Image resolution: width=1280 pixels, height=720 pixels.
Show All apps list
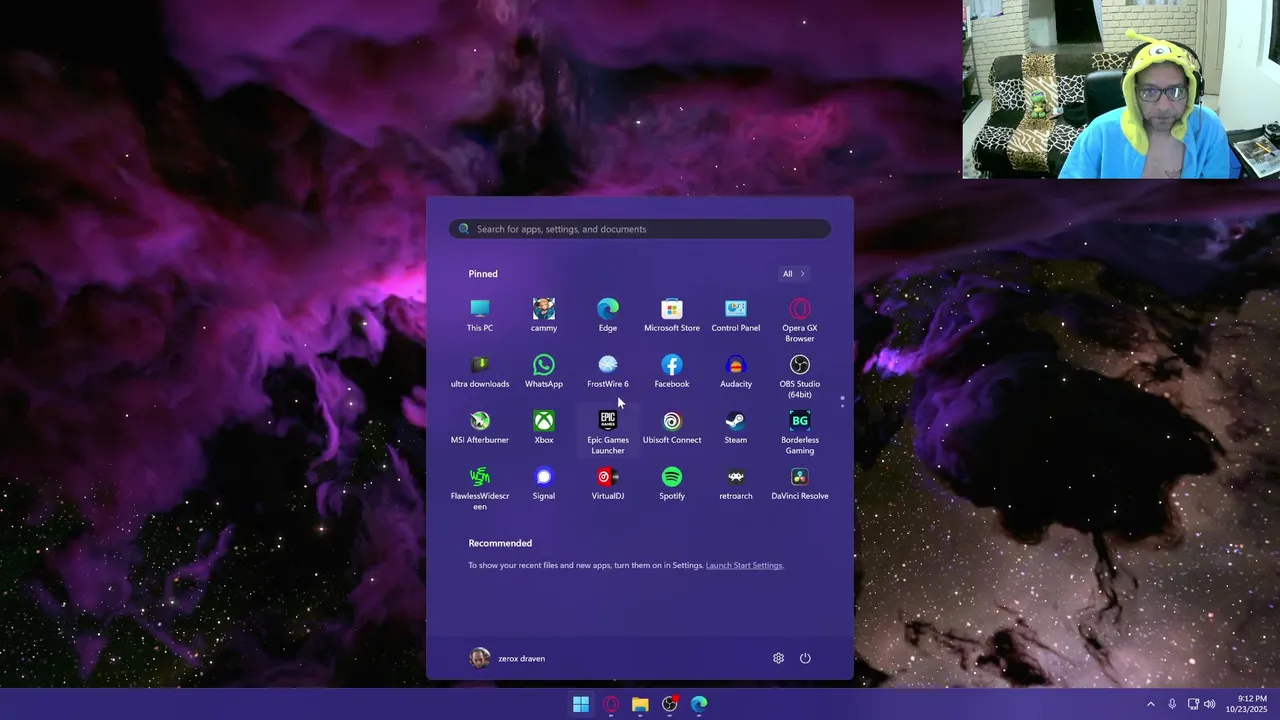794,274
